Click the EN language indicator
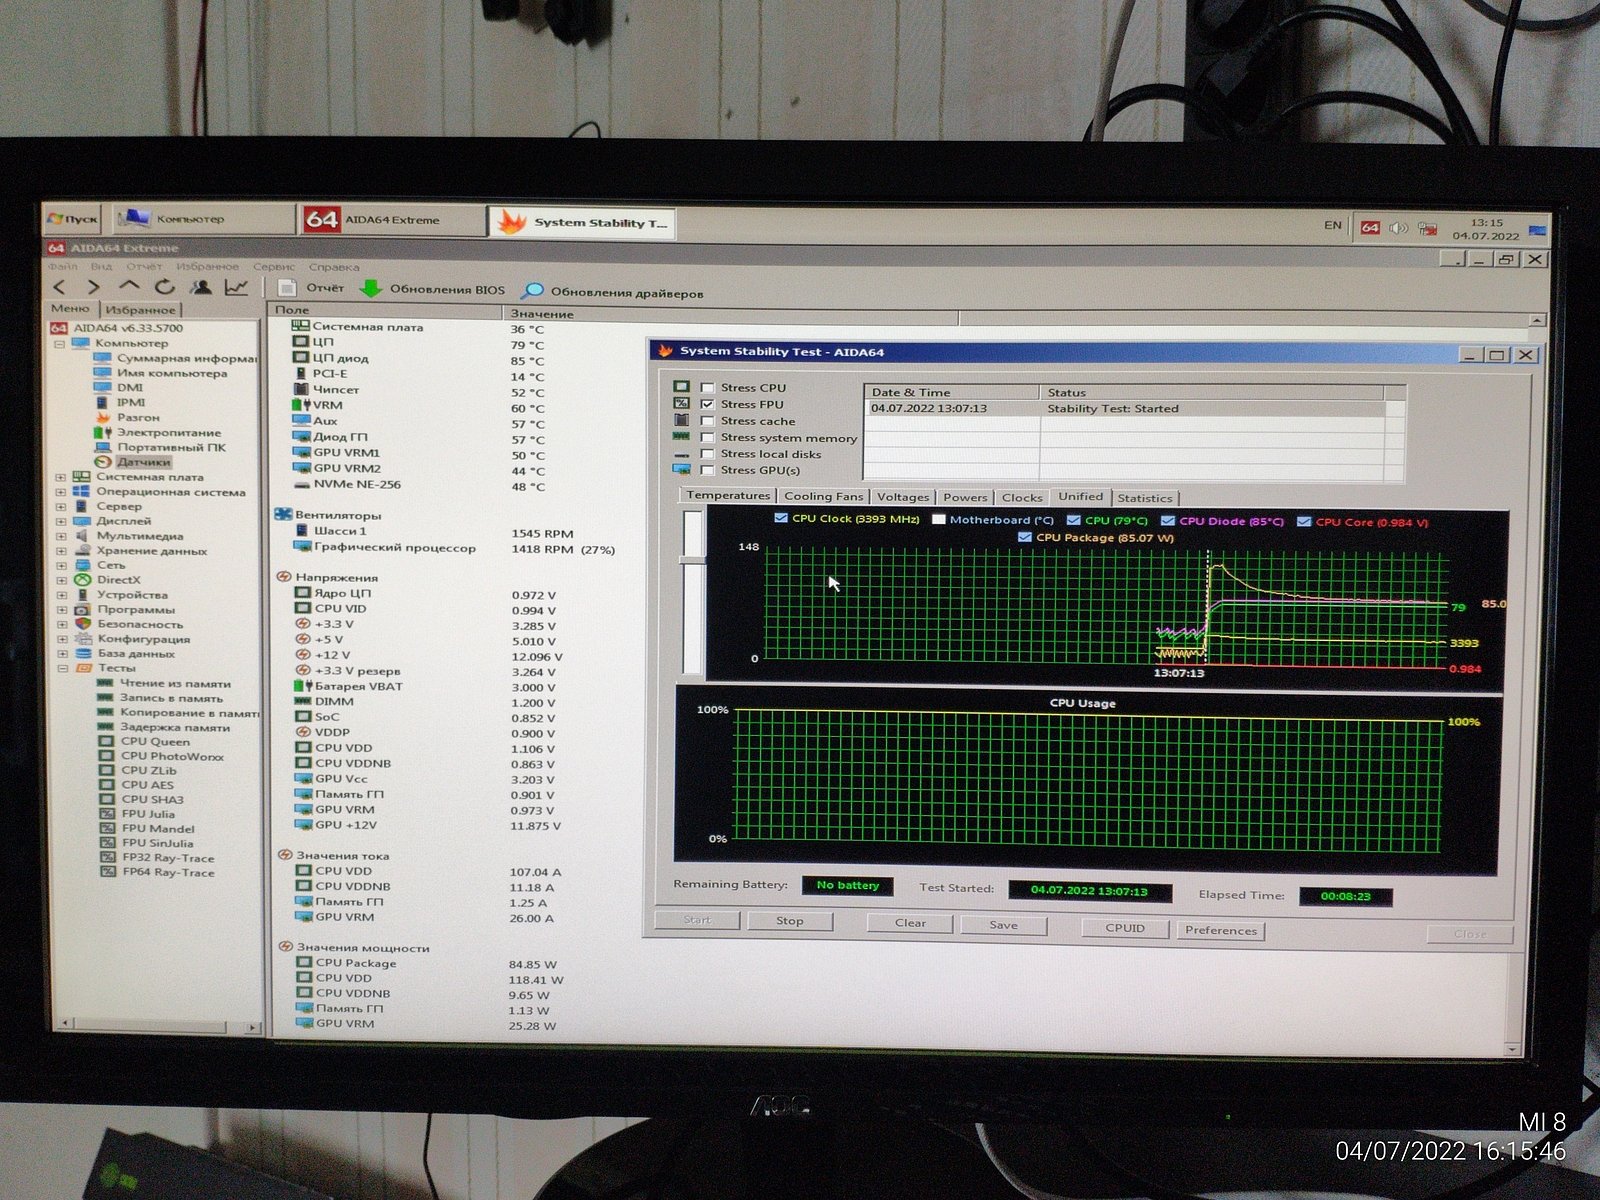Image resolution: width=1600 pixels, height=1200 pixels. coord(1332,225)
